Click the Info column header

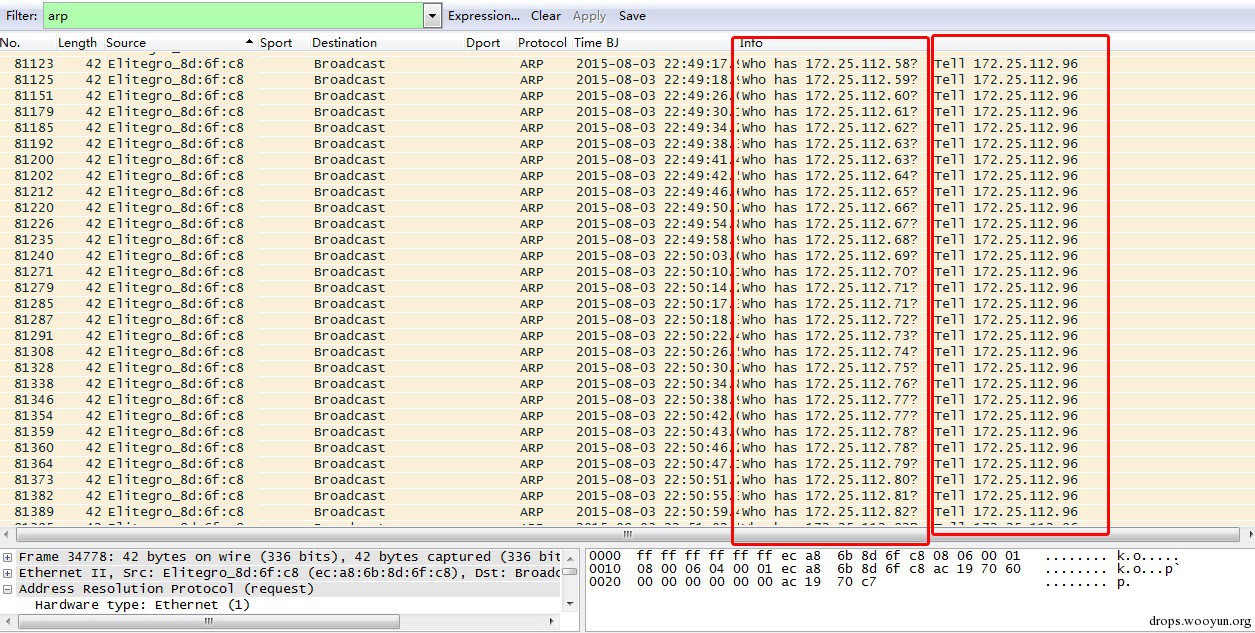[751, 43]
